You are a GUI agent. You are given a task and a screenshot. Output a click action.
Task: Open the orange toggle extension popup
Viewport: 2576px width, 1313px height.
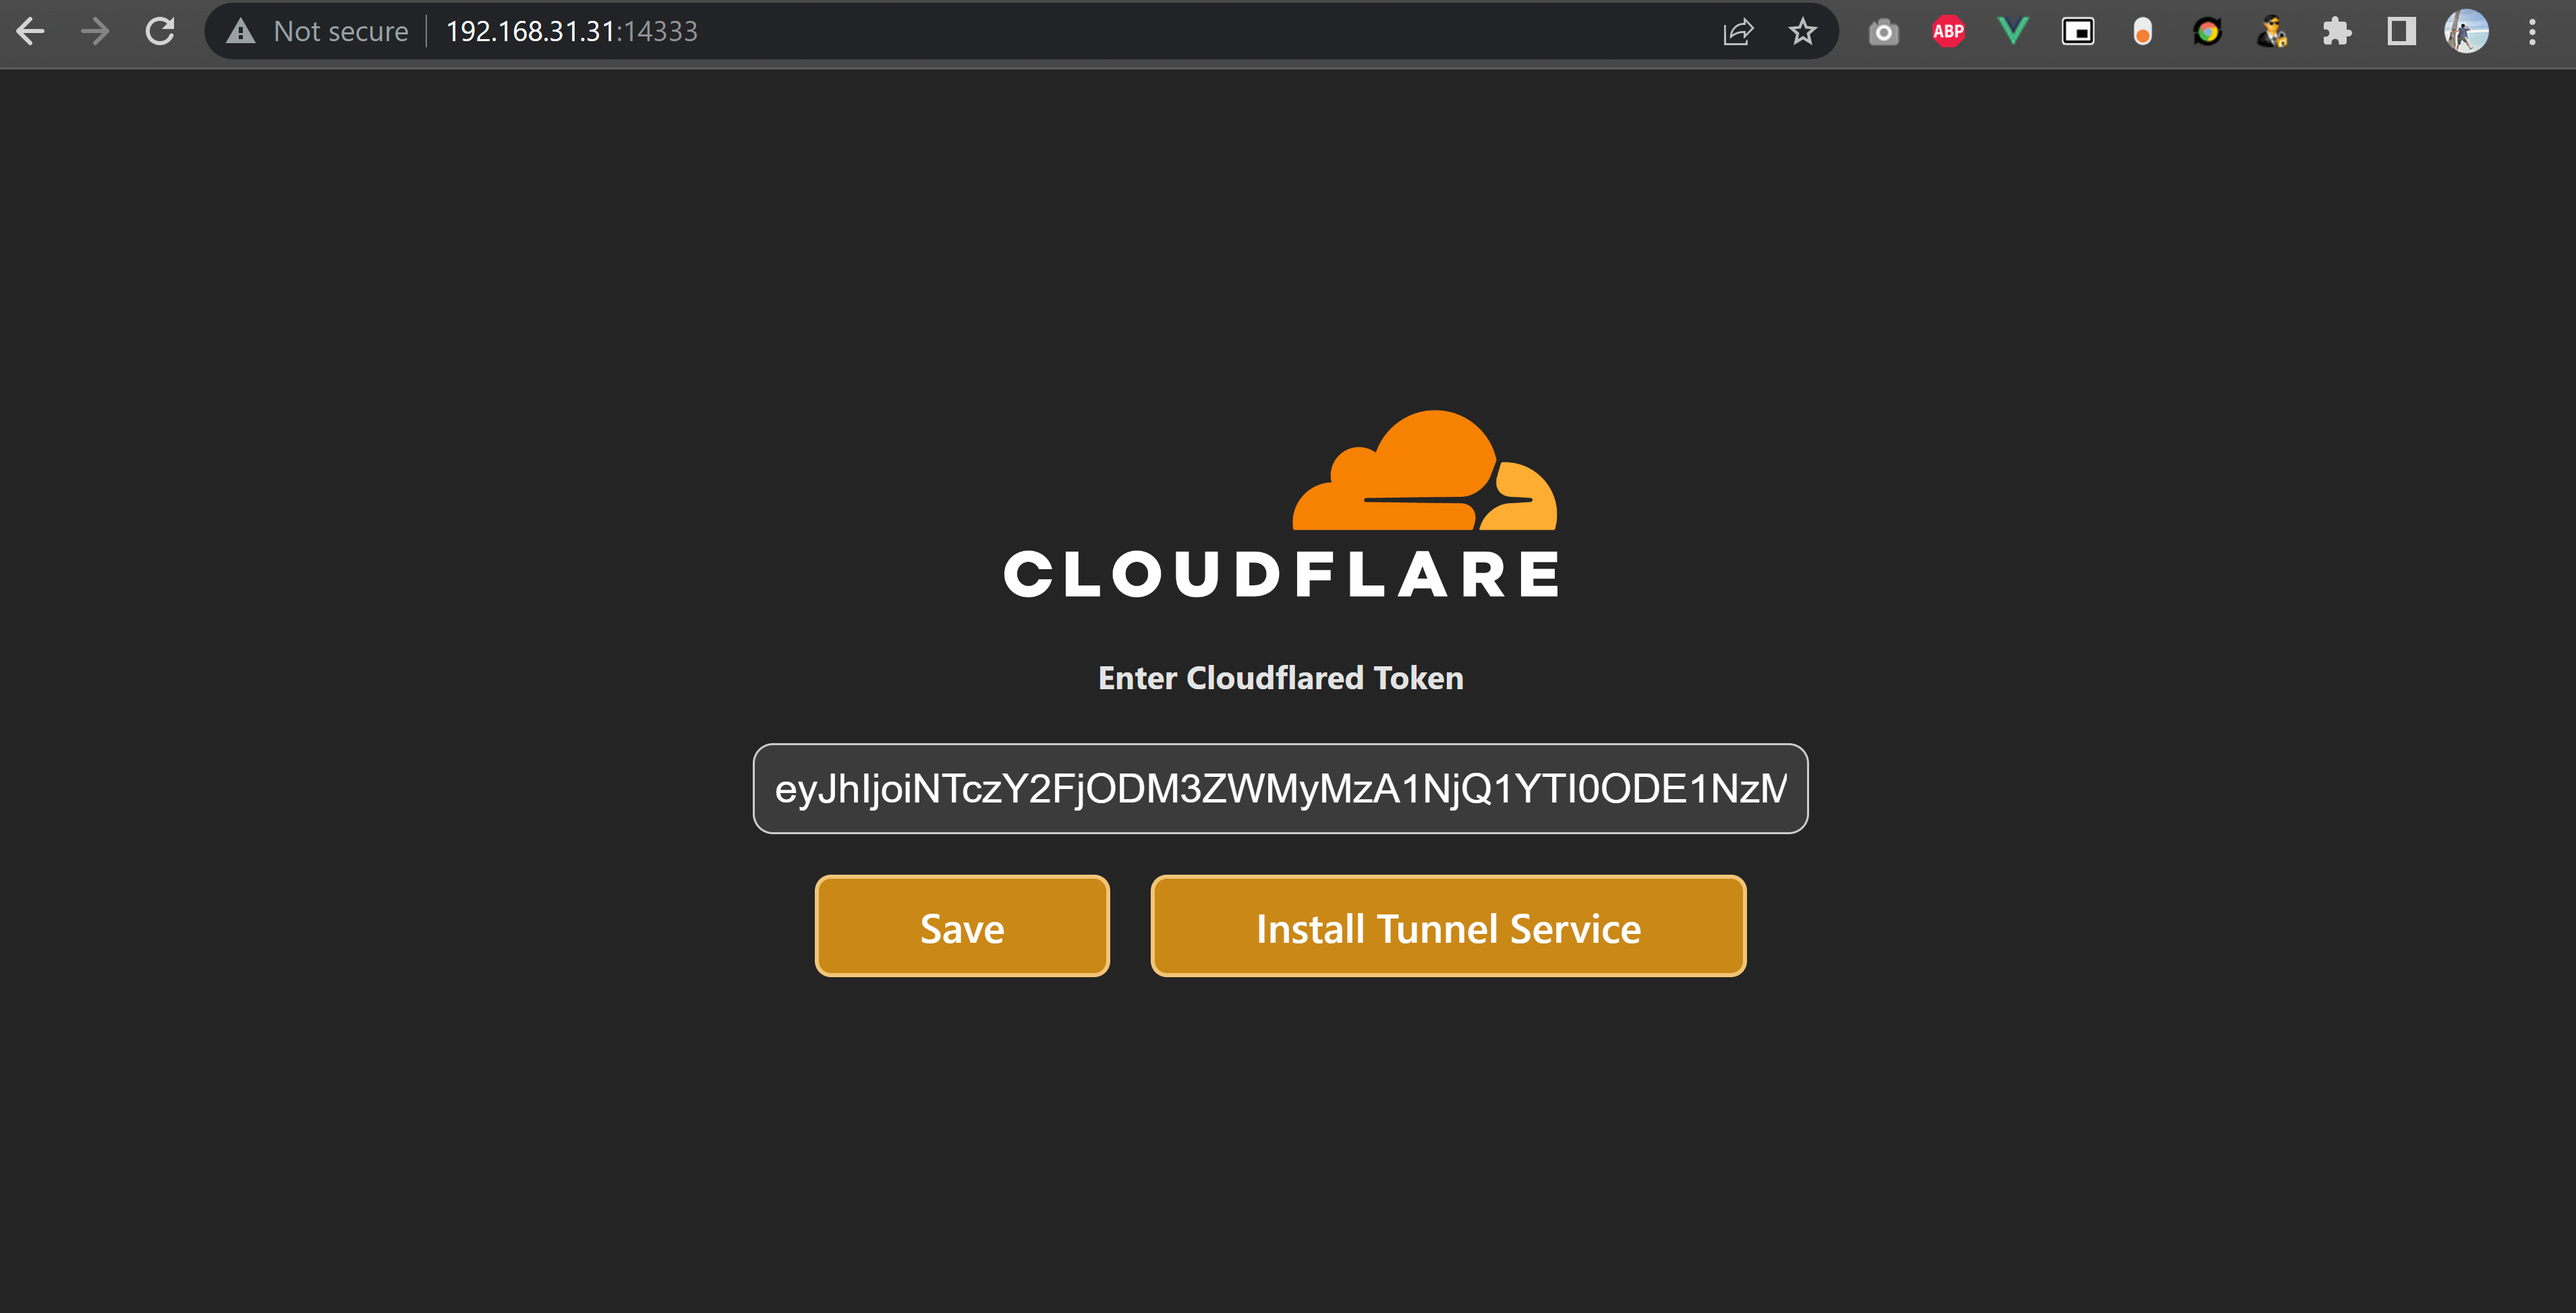point(2142,31)
